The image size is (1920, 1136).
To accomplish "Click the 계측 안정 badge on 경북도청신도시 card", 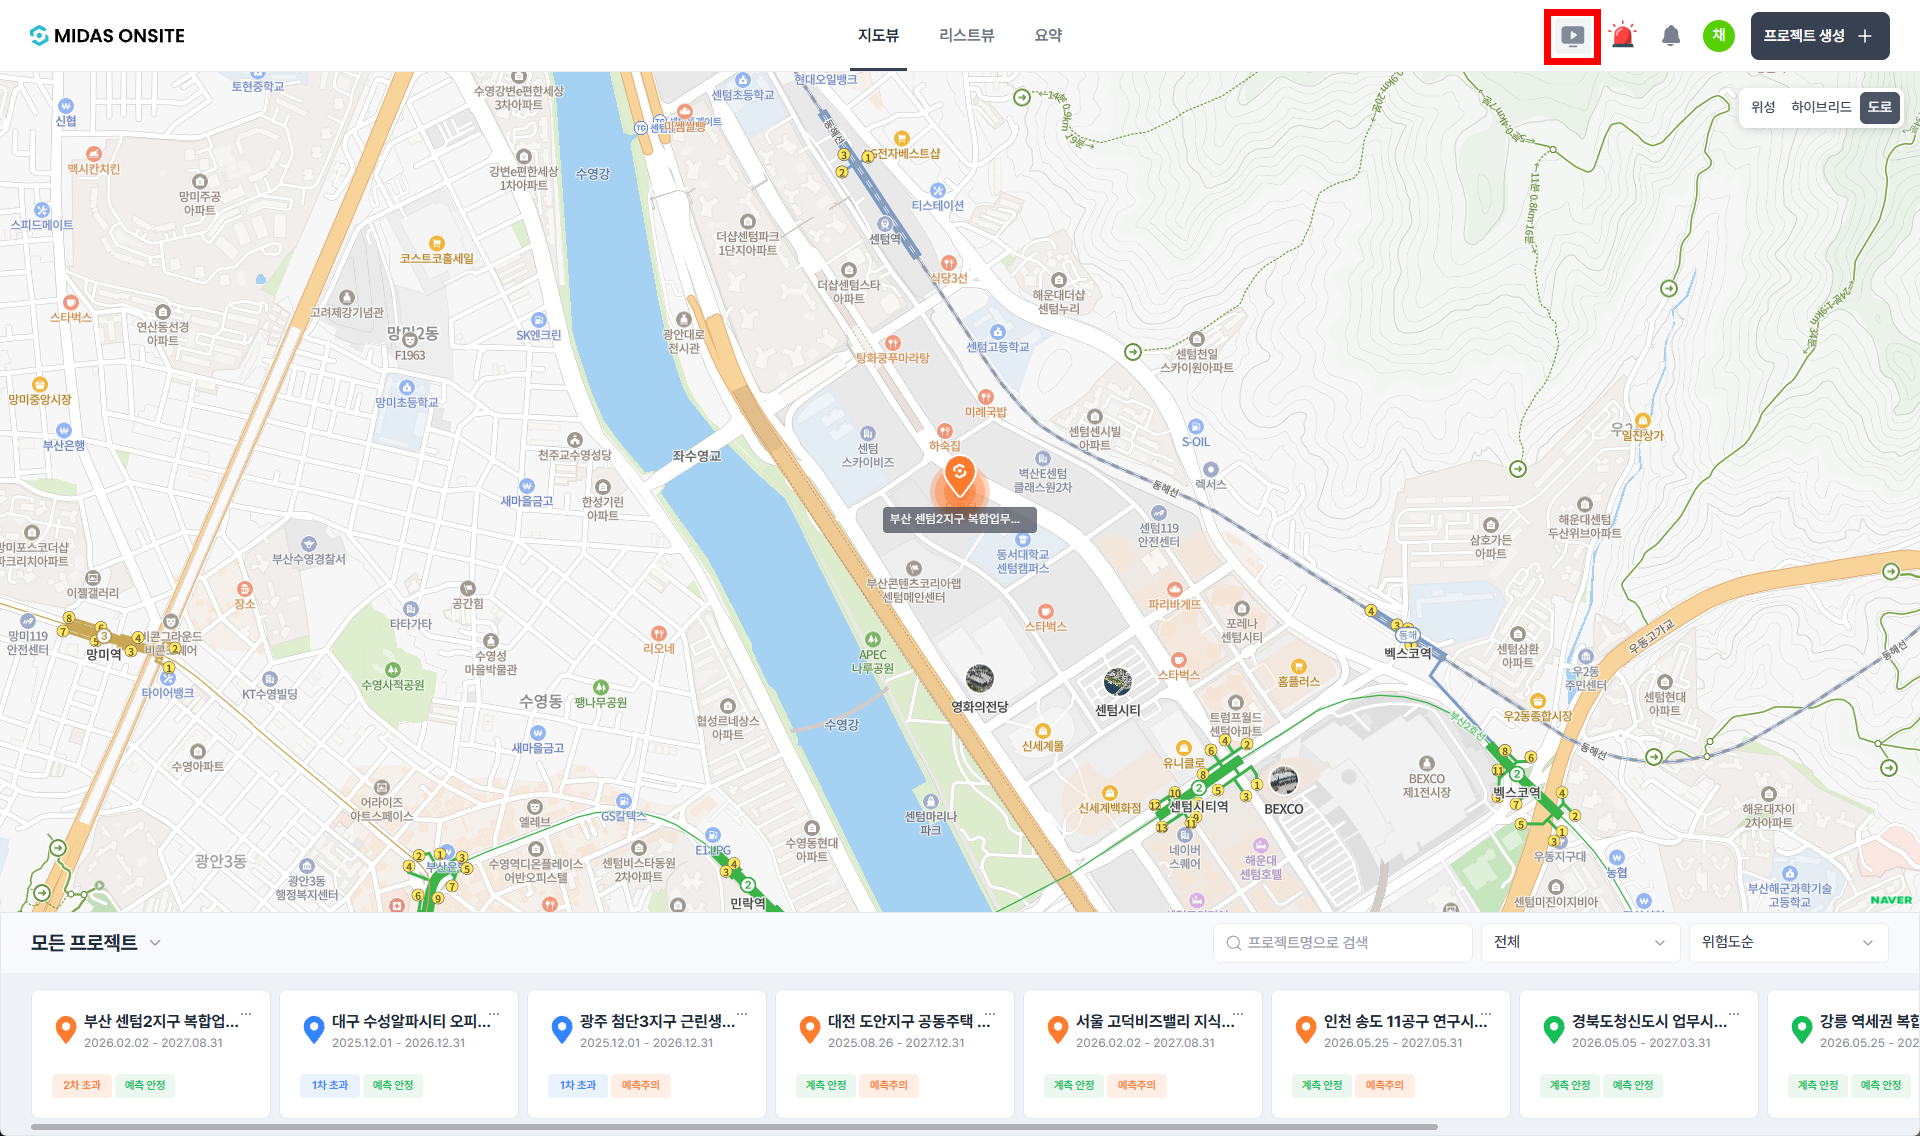I will [1570, 1085].
